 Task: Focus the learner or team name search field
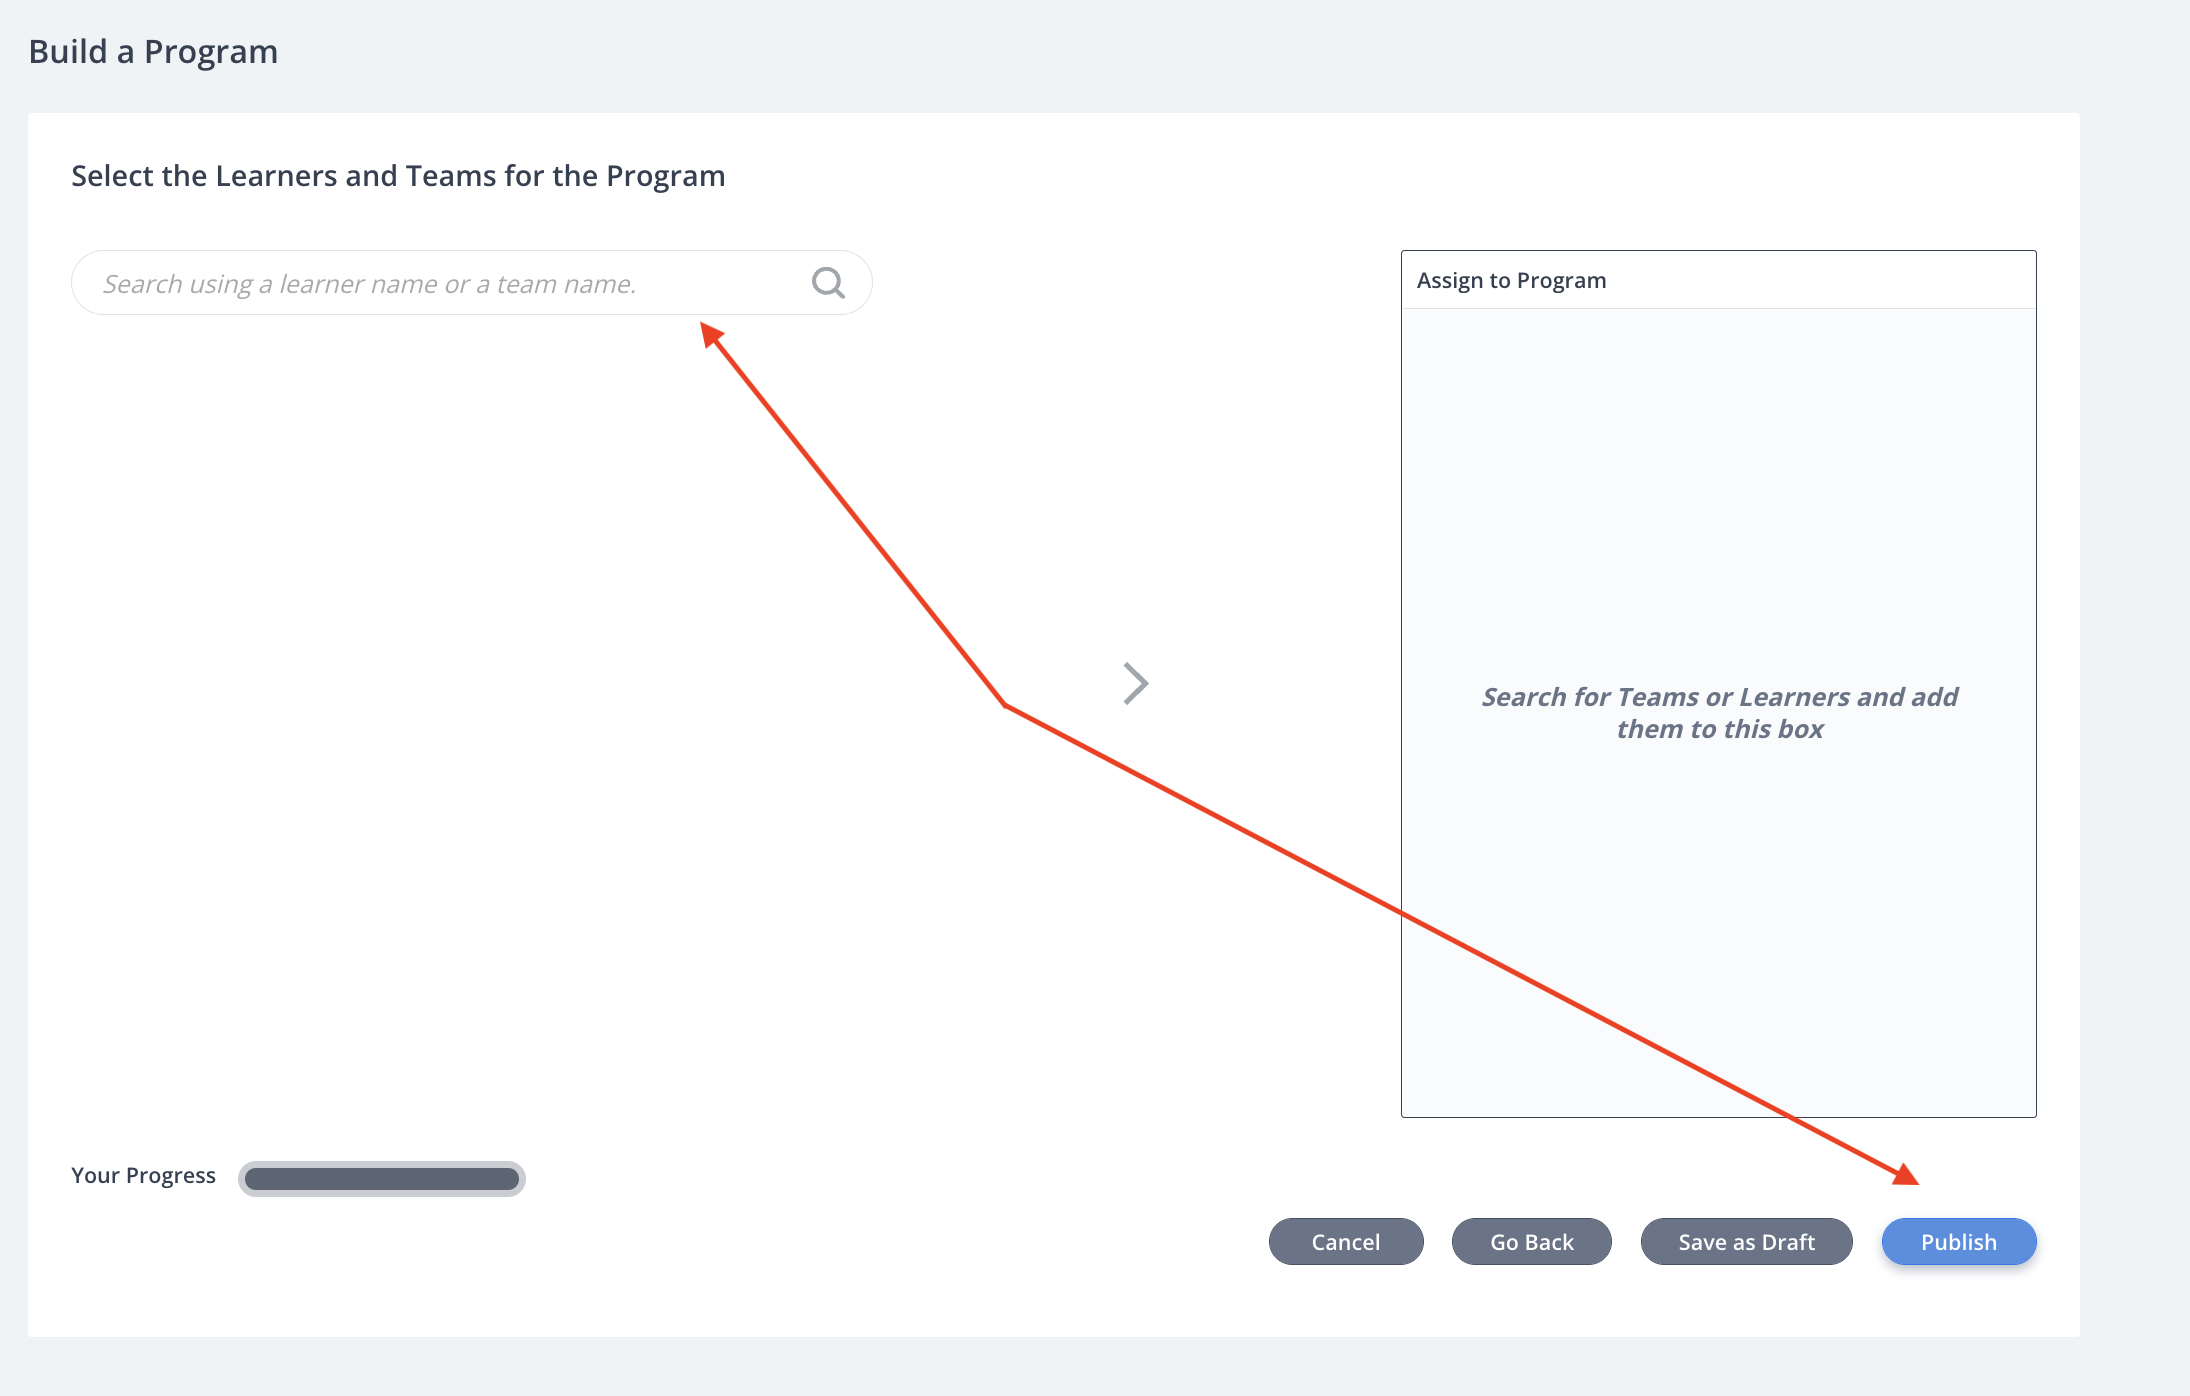472,283
